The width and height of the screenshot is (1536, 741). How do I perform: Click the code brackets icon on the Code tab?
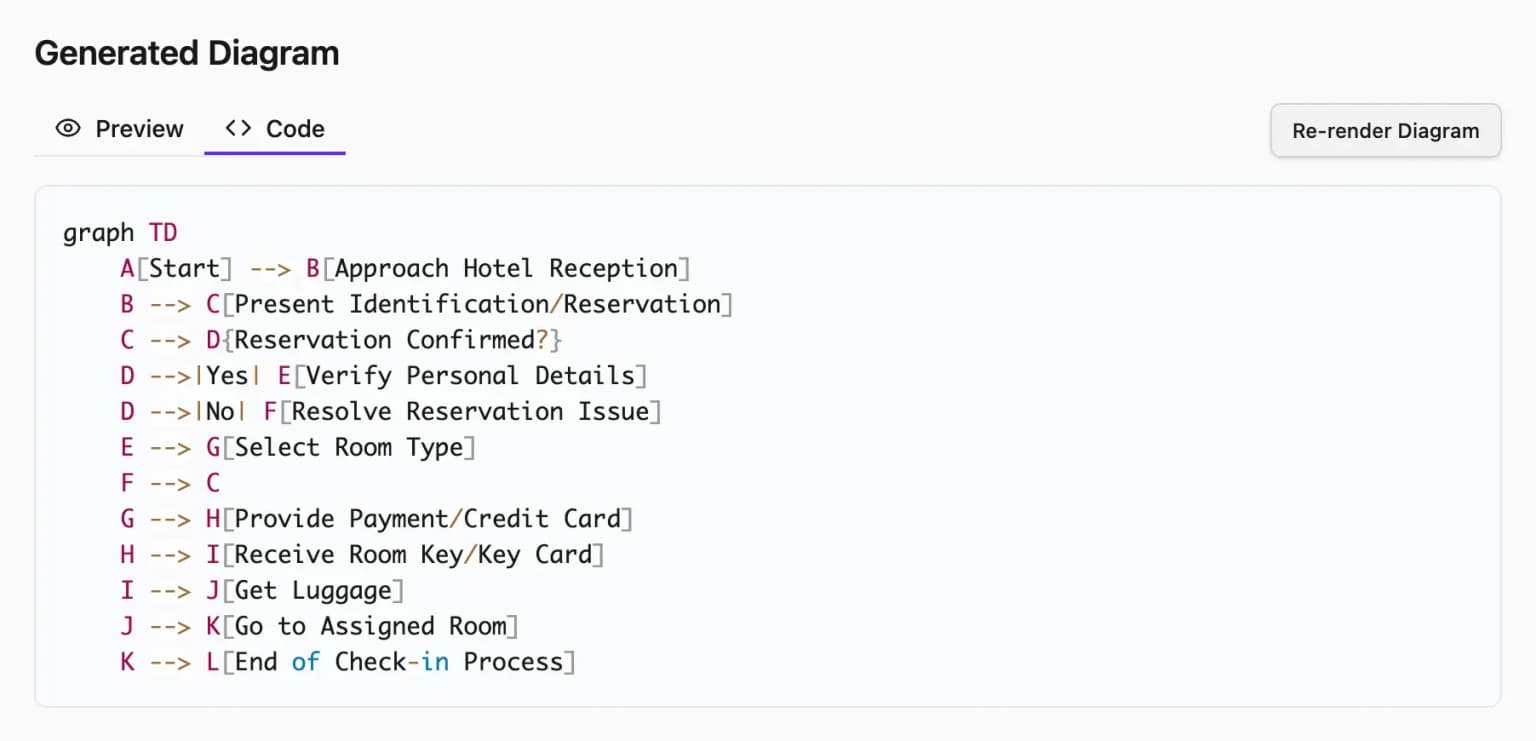click(237, 128)
